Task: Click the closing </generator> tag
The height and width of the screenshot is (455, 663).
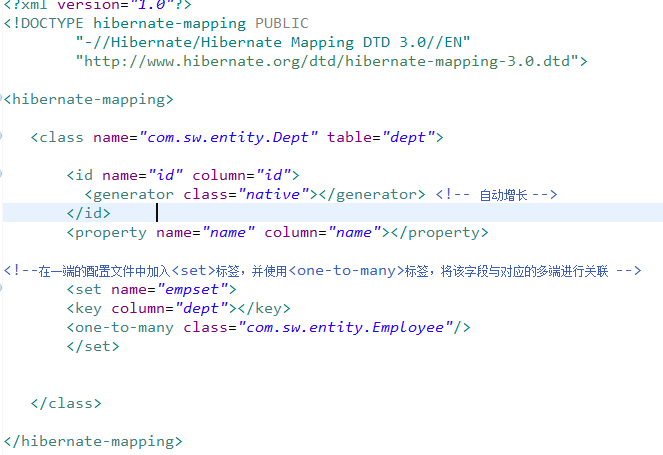Action: (x=372, y=195)
